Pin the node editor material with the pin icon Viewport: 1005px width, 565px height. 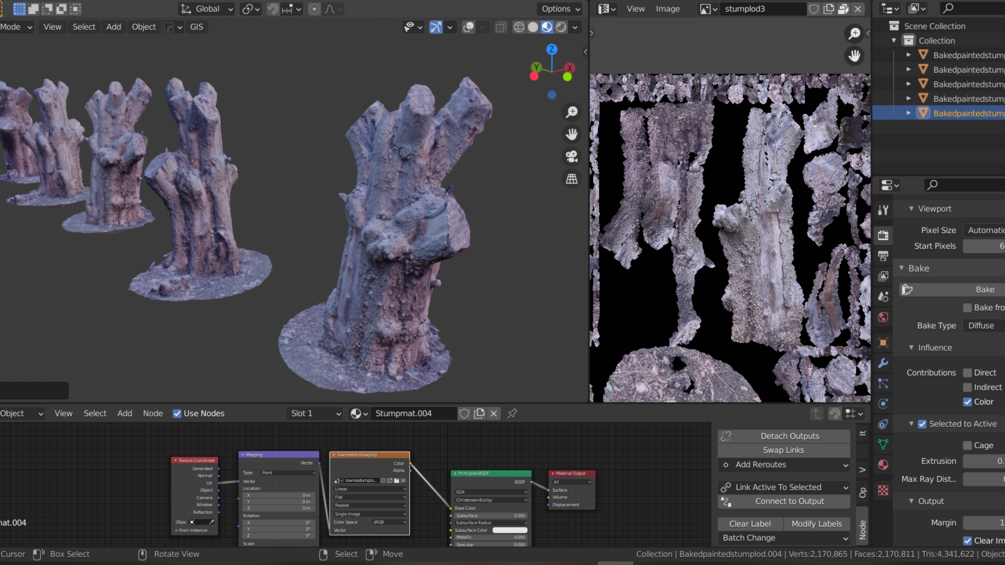[x=512, y=413]
